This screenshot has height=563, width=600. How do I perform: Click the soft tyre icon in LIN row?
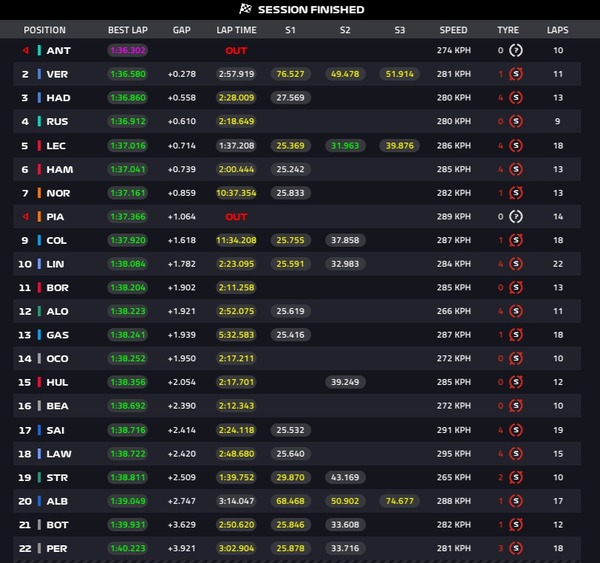(x=515, y=264)
